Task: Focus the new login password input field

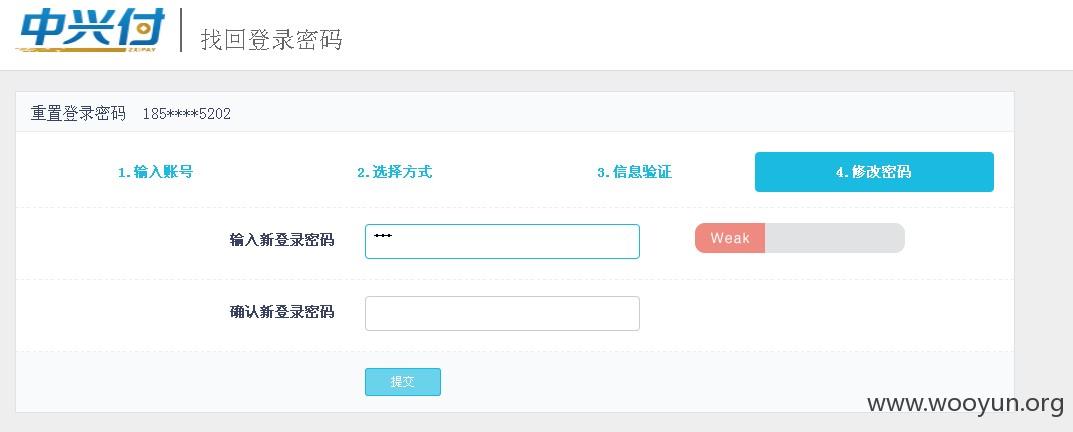Action: (x=502, y=241)
